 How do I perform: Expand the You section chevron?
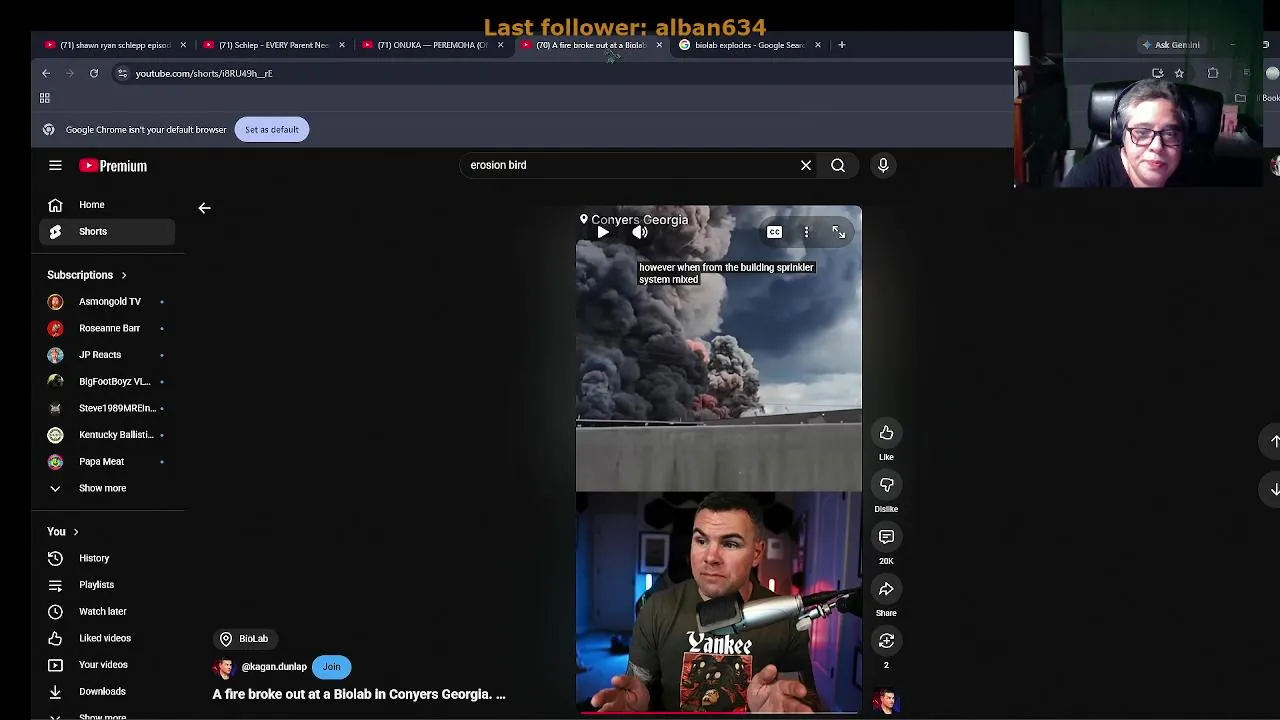[75, 532]
